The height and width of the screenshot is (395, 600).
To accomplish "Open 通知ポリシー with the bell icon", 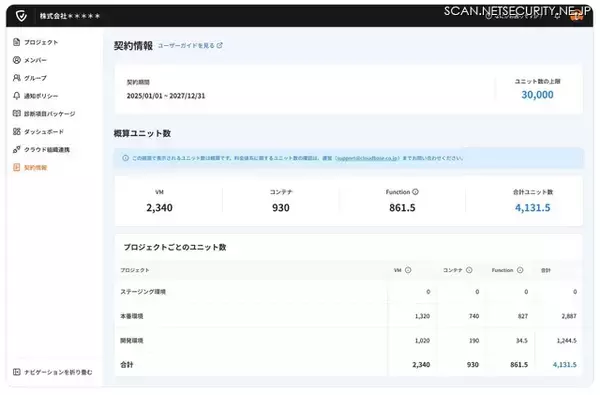I will (x=35, y=96).
